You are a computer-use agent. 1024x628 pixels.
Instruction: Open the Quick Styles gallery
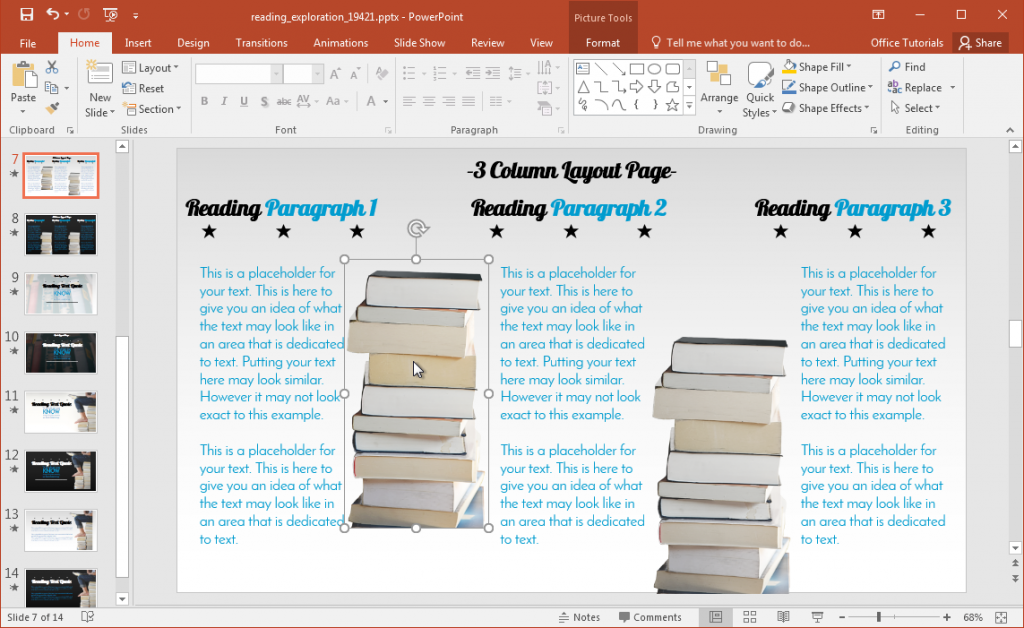pyautogui.click(x=760, y=92)
